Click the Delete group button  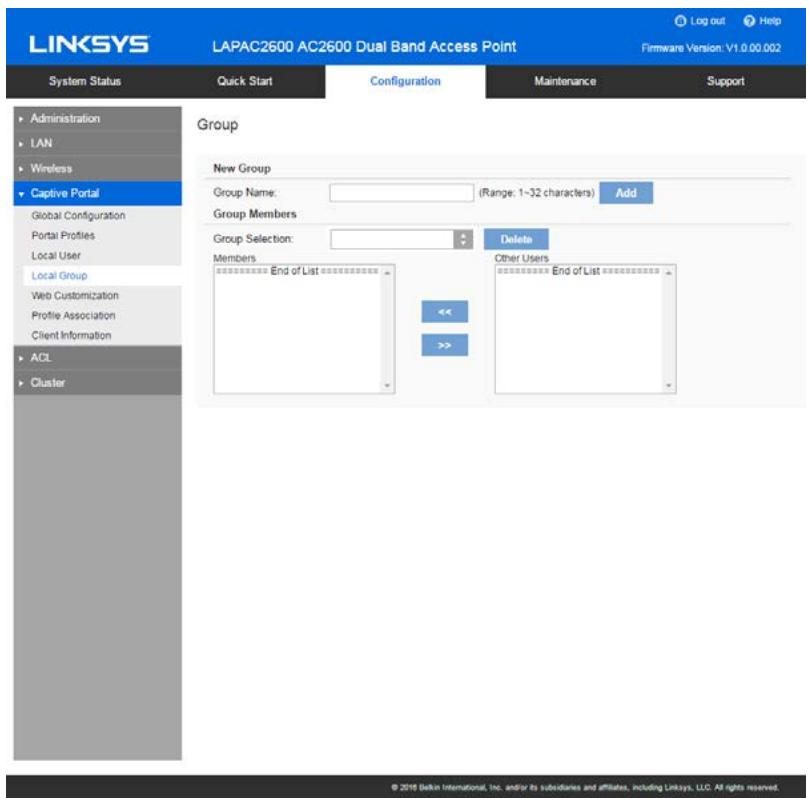pos(516,239)
